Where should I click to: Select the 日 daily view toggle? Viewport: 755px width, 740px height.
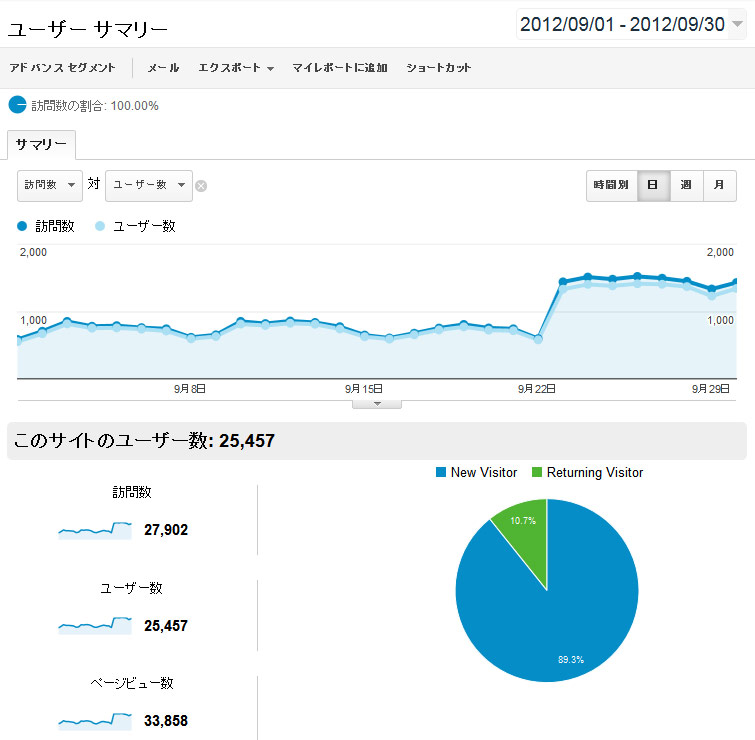coord(653,185)
